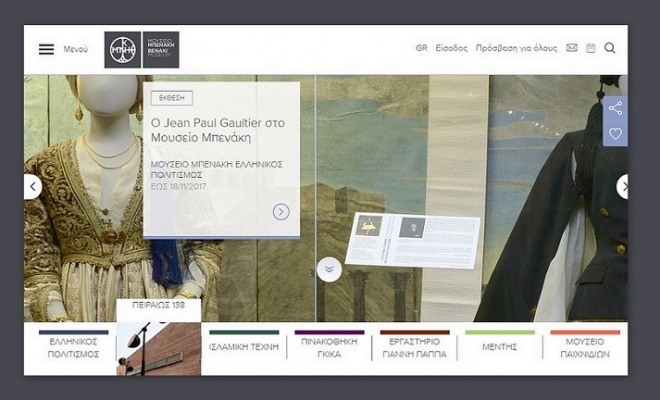This screenshot has width=660, height=400.
Task: Click the Μενού label
Action: point(76,49)
